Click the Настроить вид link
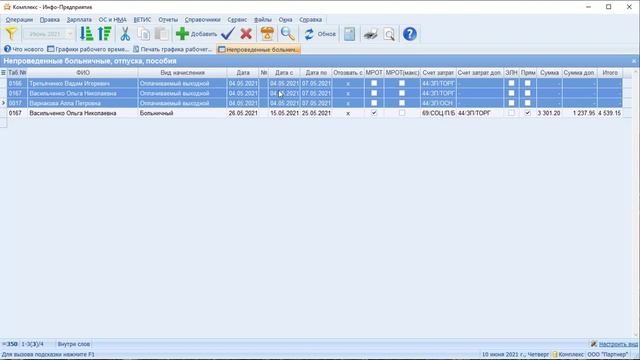Screen dimensions: 640x360 tap(618, 344)
